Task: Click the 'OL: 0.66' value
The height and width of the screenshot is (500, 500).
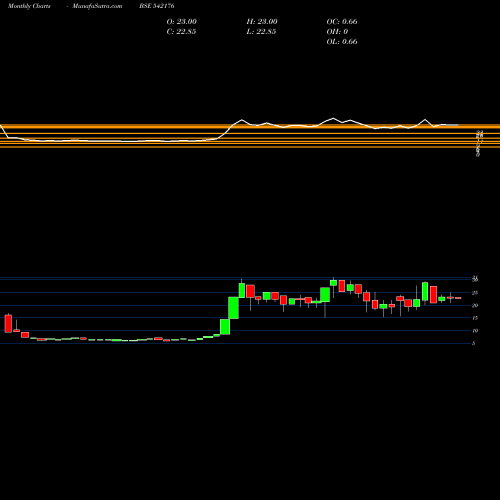Action: point(342,42)
